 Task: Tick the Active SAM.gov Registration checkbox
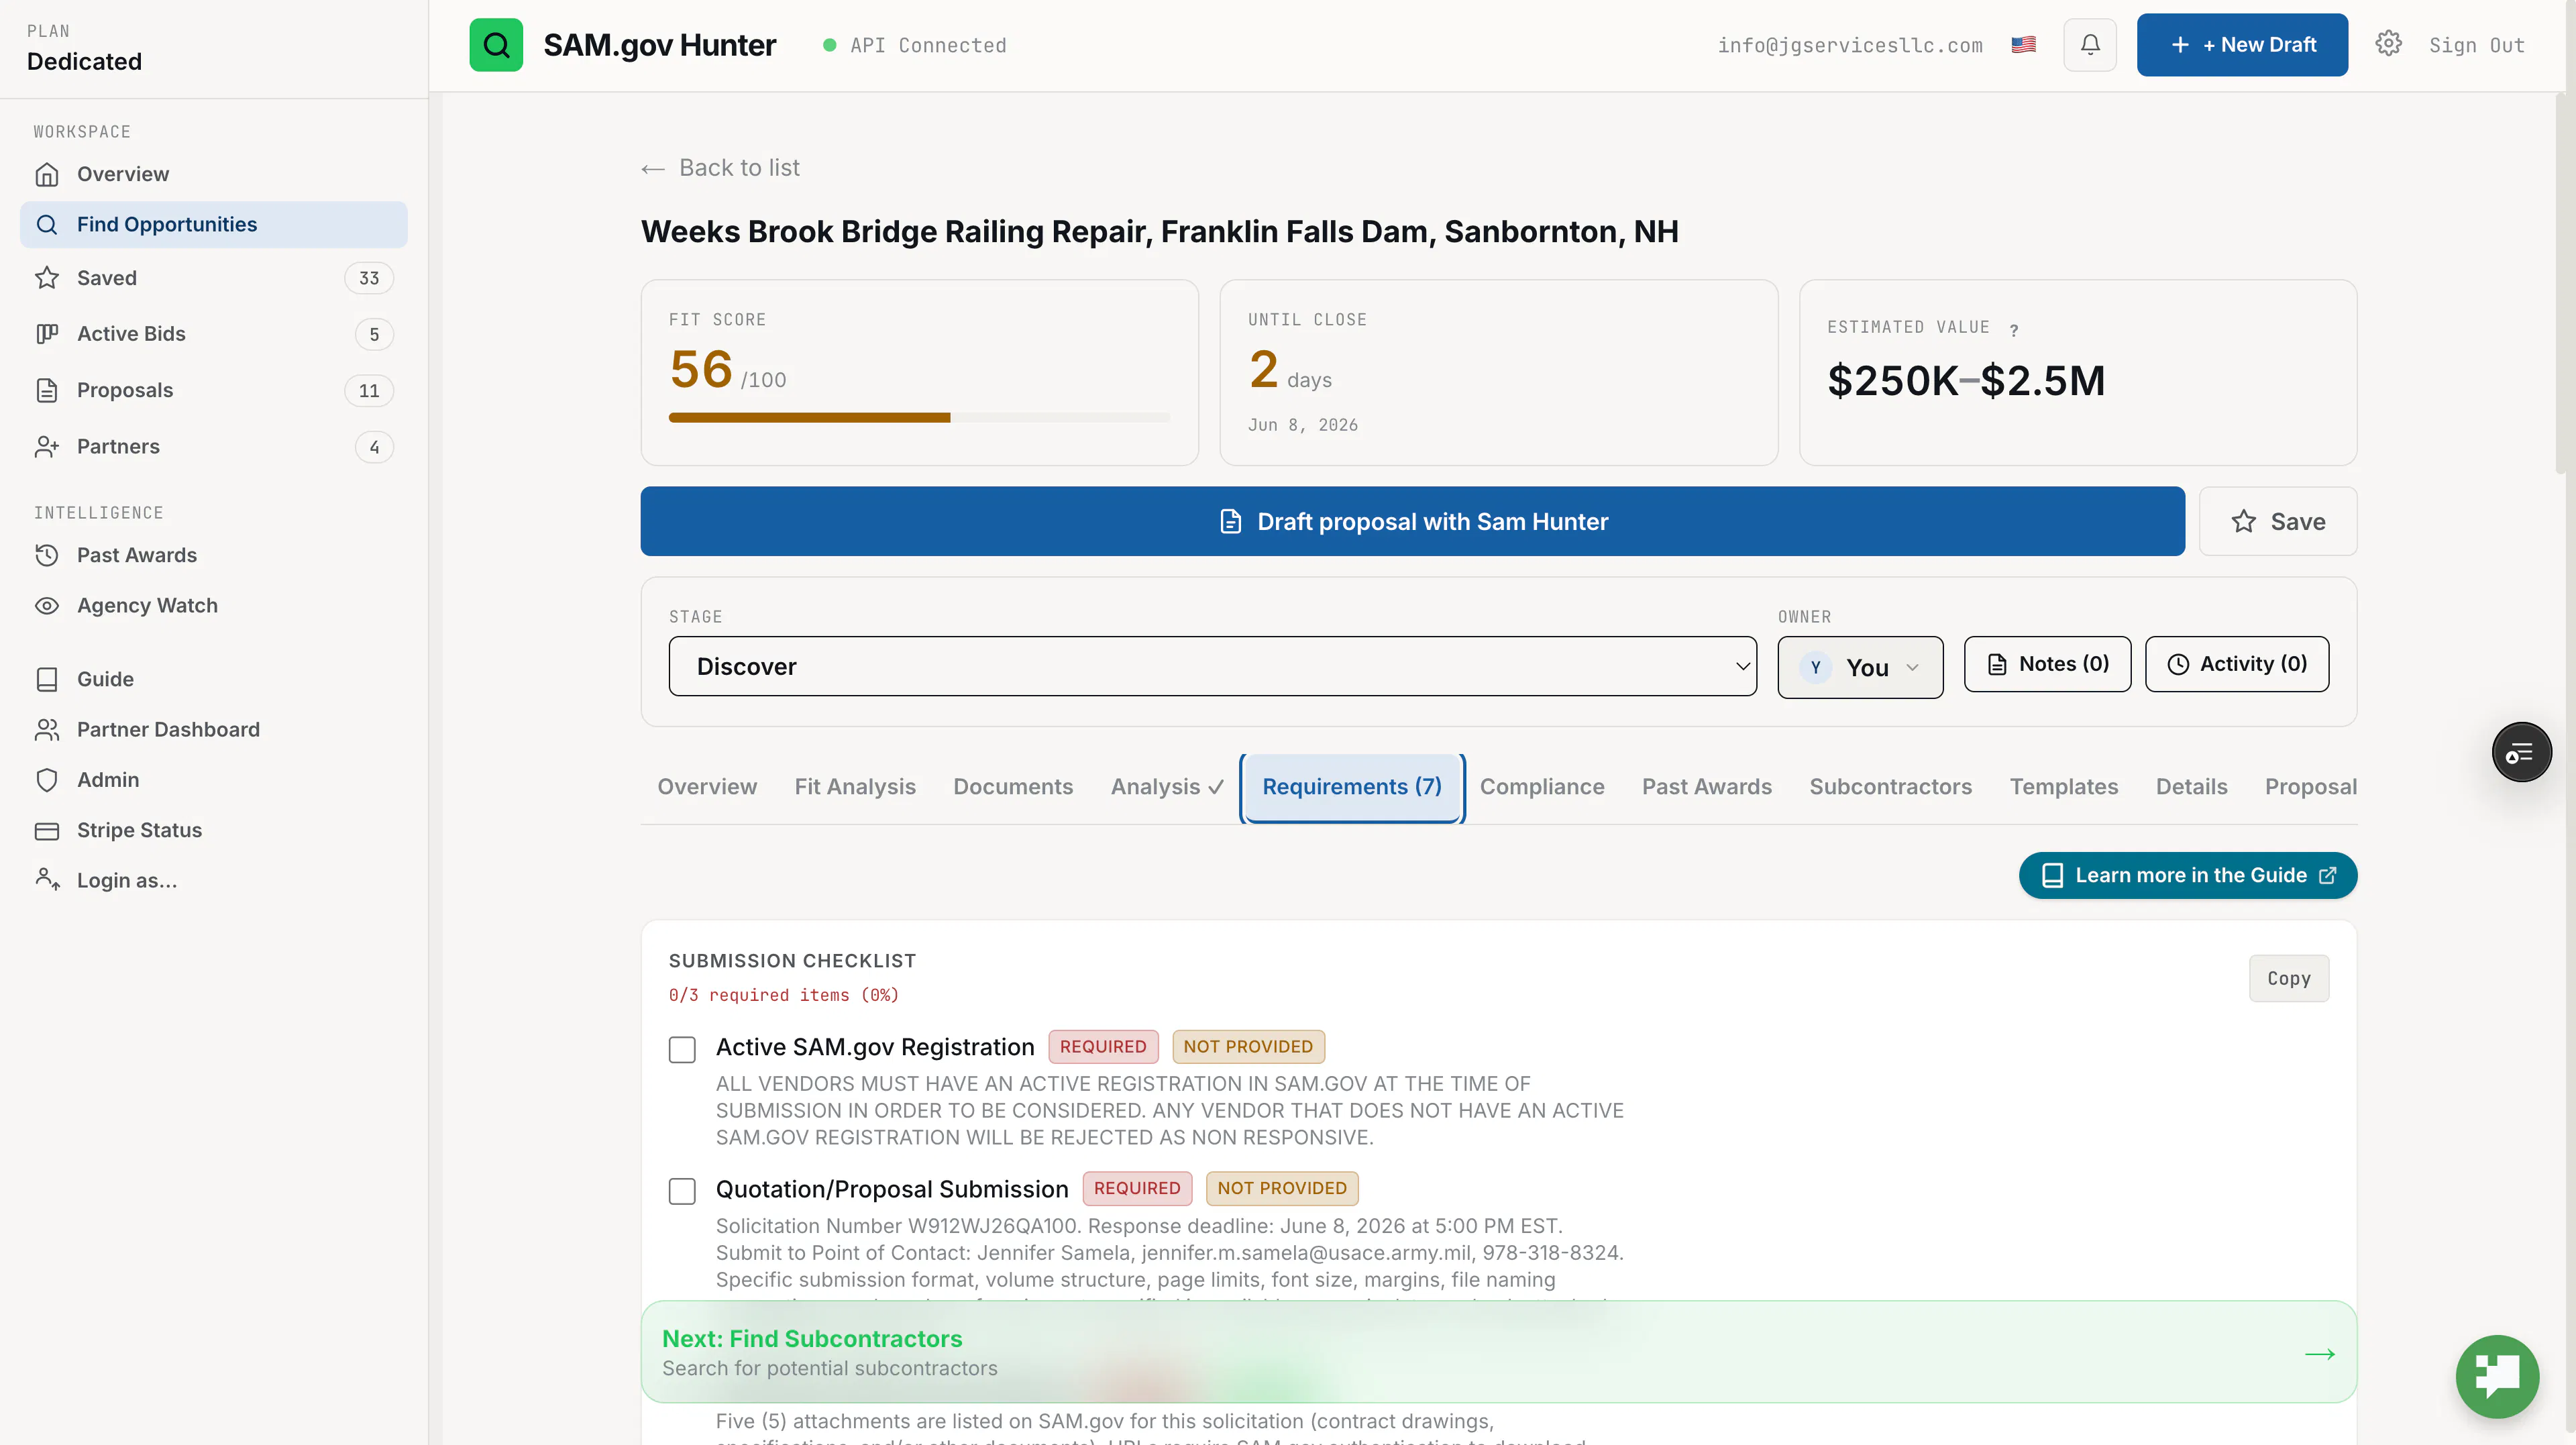click(682, 1049)
